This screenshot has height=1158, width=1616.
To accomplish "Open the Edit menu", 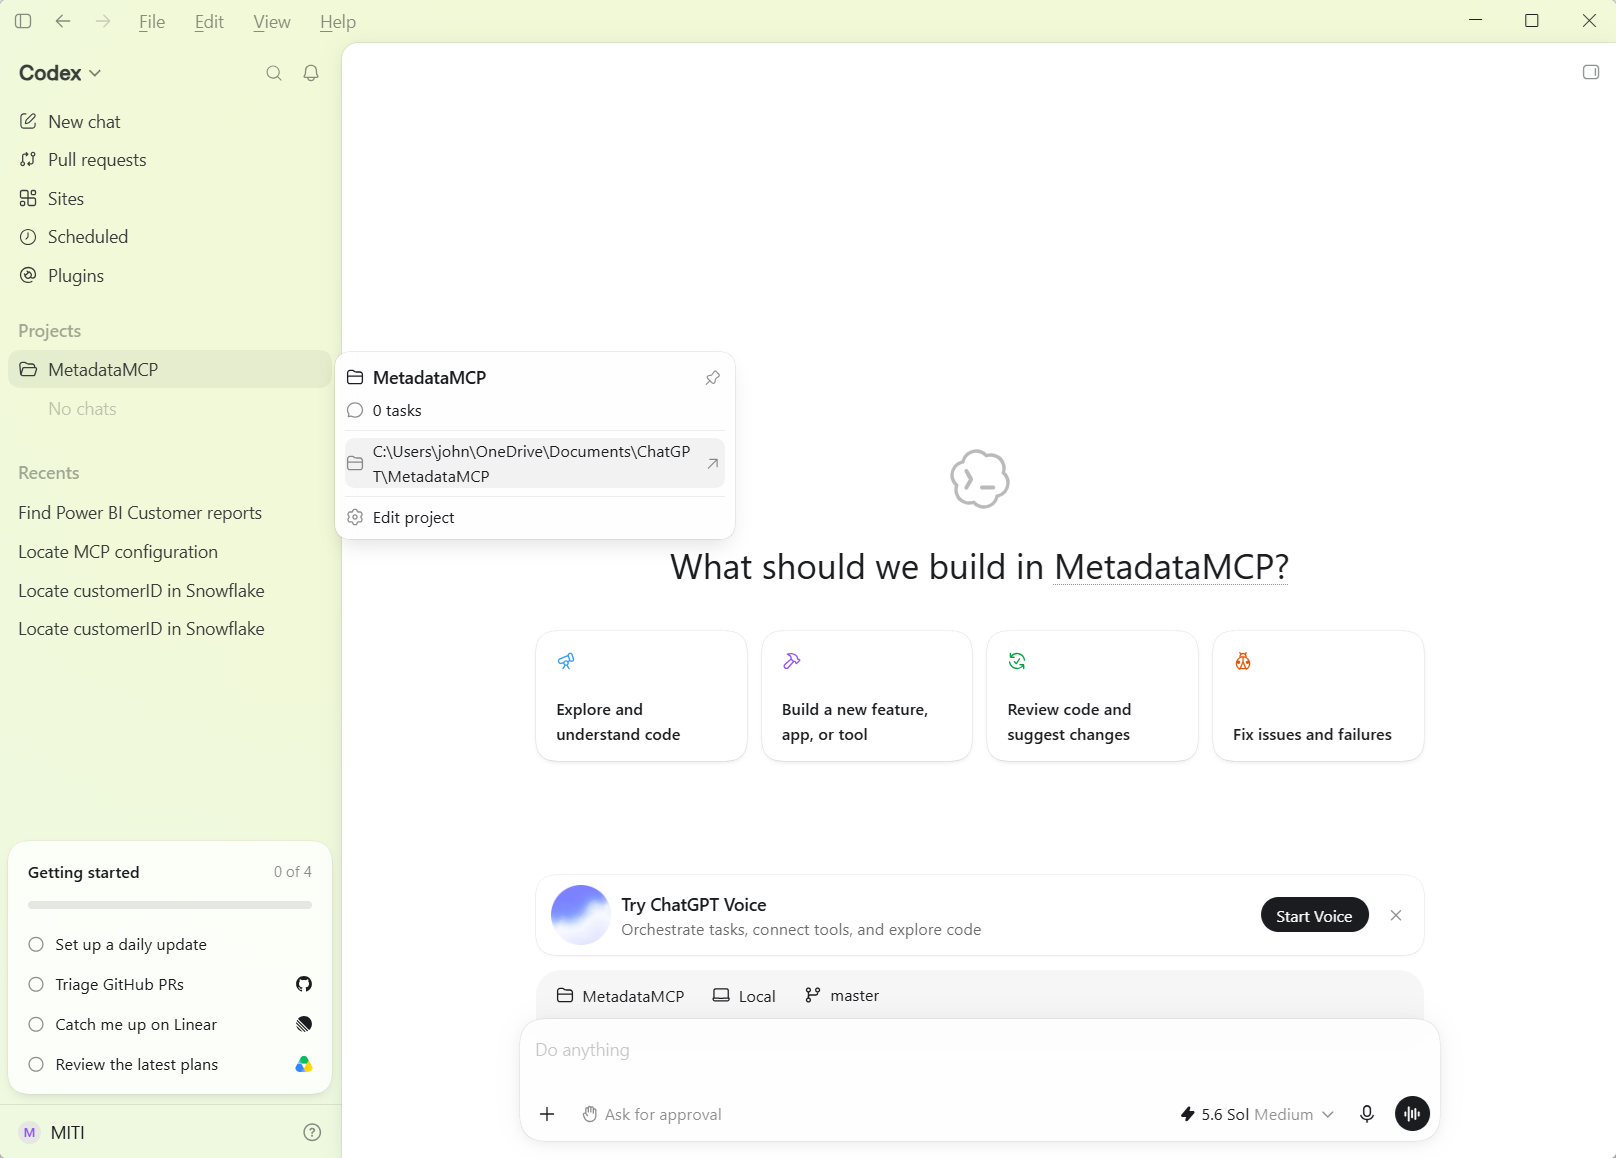I will pyautogui.click(x=209, y=22).
